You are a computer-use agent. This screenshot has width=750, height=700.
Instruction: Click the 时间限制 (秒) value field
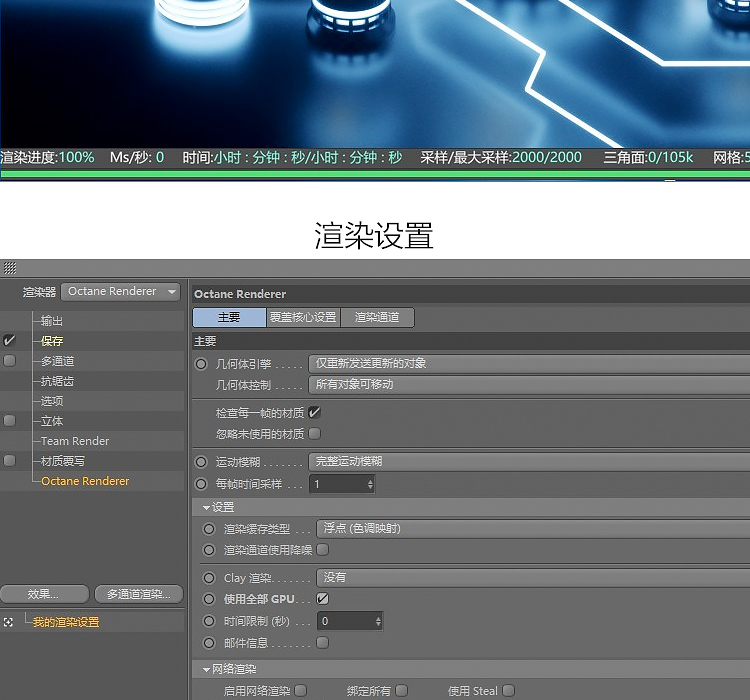[x=346, y=621]
